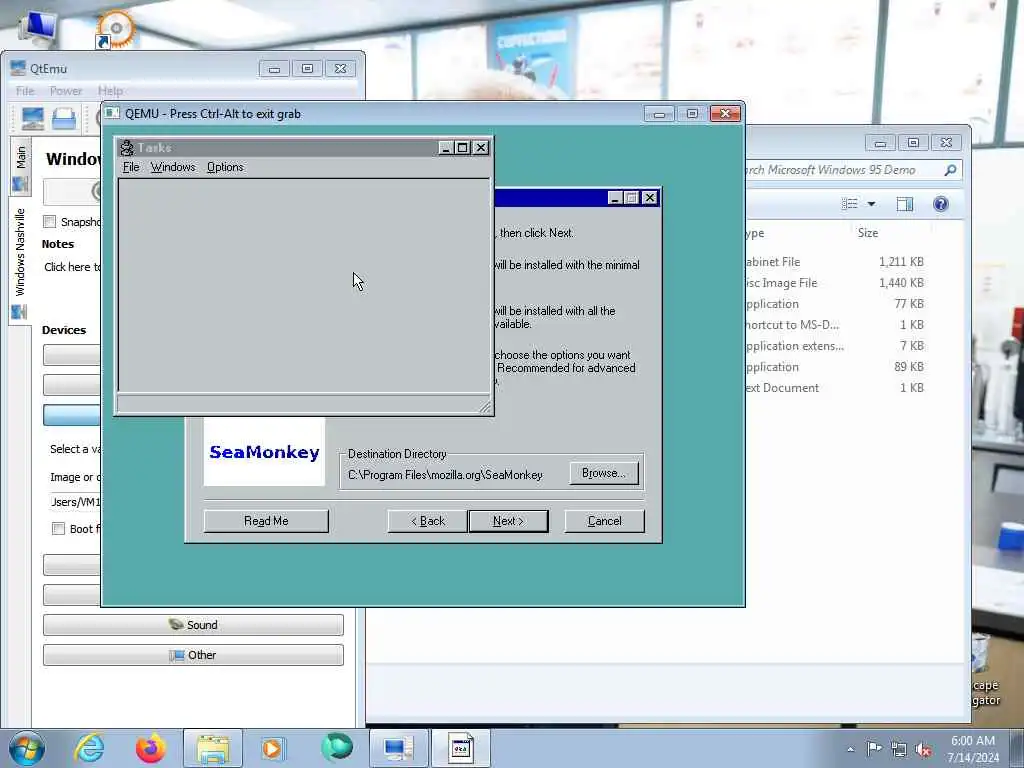Open the view options dropdown arrow in Explorer

pos(871,204)
